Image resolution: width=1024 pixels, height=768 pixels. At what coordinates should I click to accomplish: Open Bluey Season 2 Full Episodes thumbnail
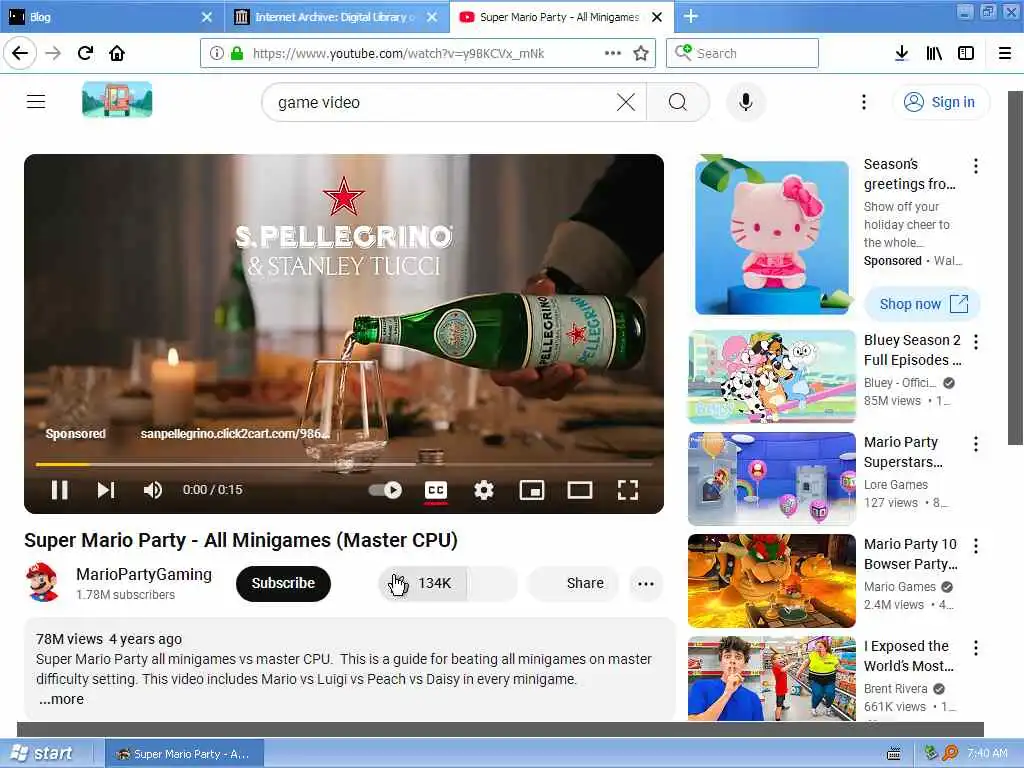coord(771,377)
